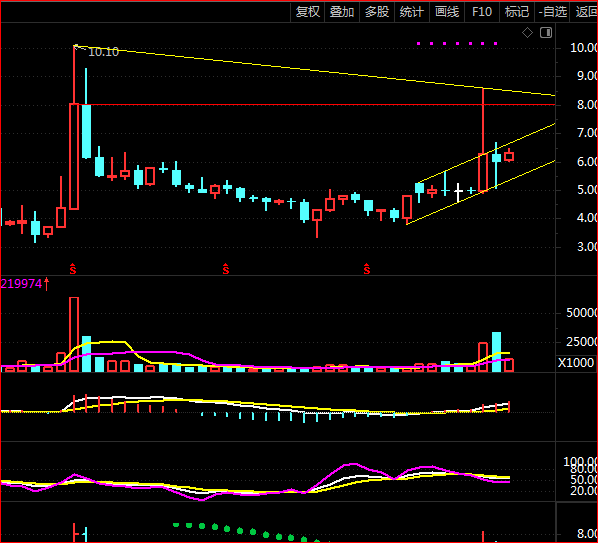Activate the 画线 draw line tool

point(447,12)
